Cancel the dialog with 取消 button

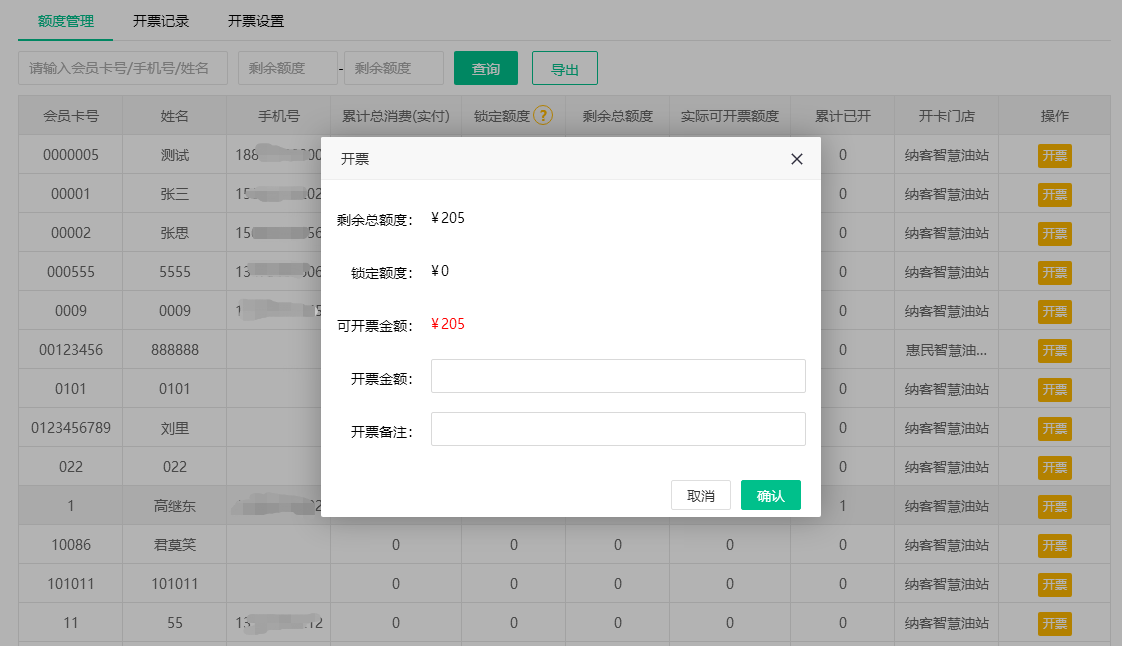click(x=700, y=494)
